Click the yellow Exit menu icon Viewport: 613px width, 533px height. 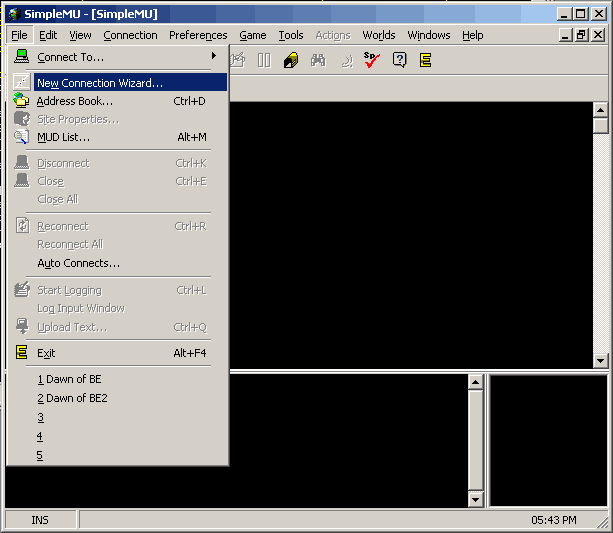[x=22, y=352]
